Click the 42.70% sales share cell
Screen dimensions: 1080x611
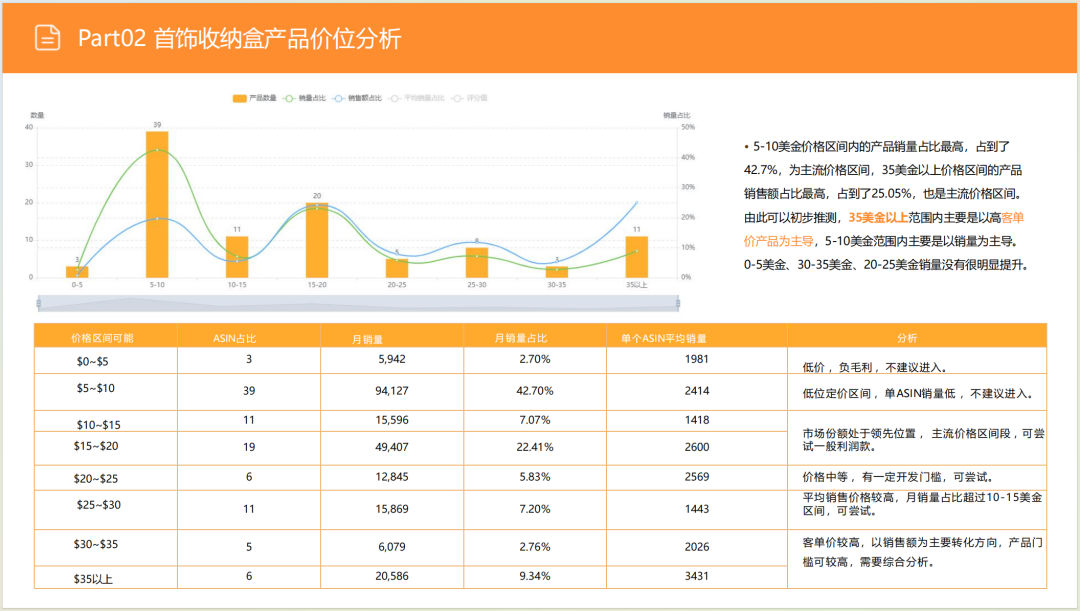pyautogui.click(x=534, y=391)
